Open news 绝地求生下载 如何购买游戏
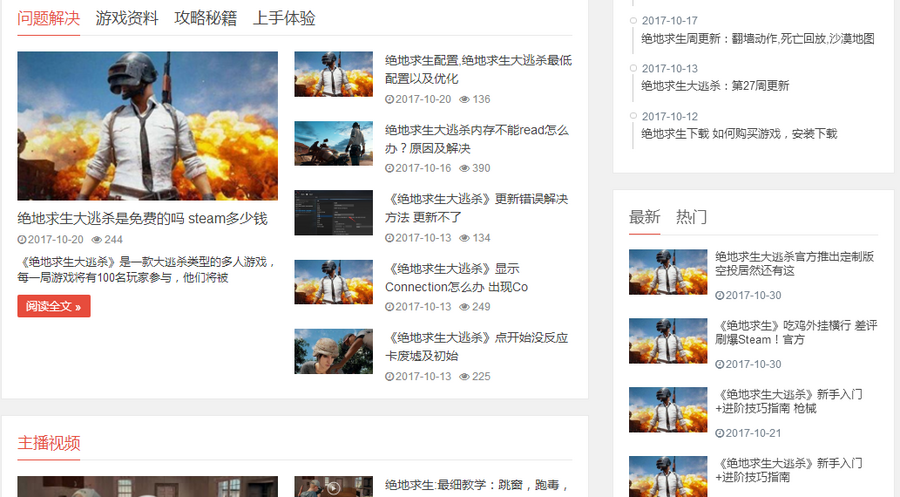This screenshot has width=900, height=497. click(739, 134)
